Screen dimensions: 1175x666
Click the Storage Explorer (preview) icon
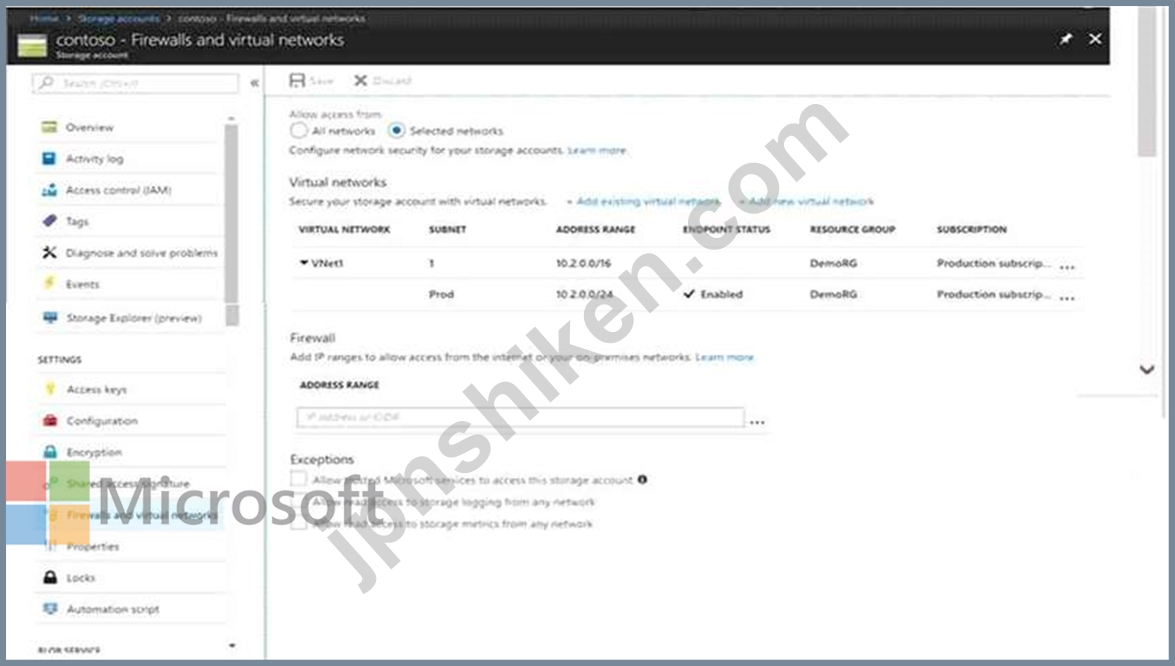[x=49, y=318]
